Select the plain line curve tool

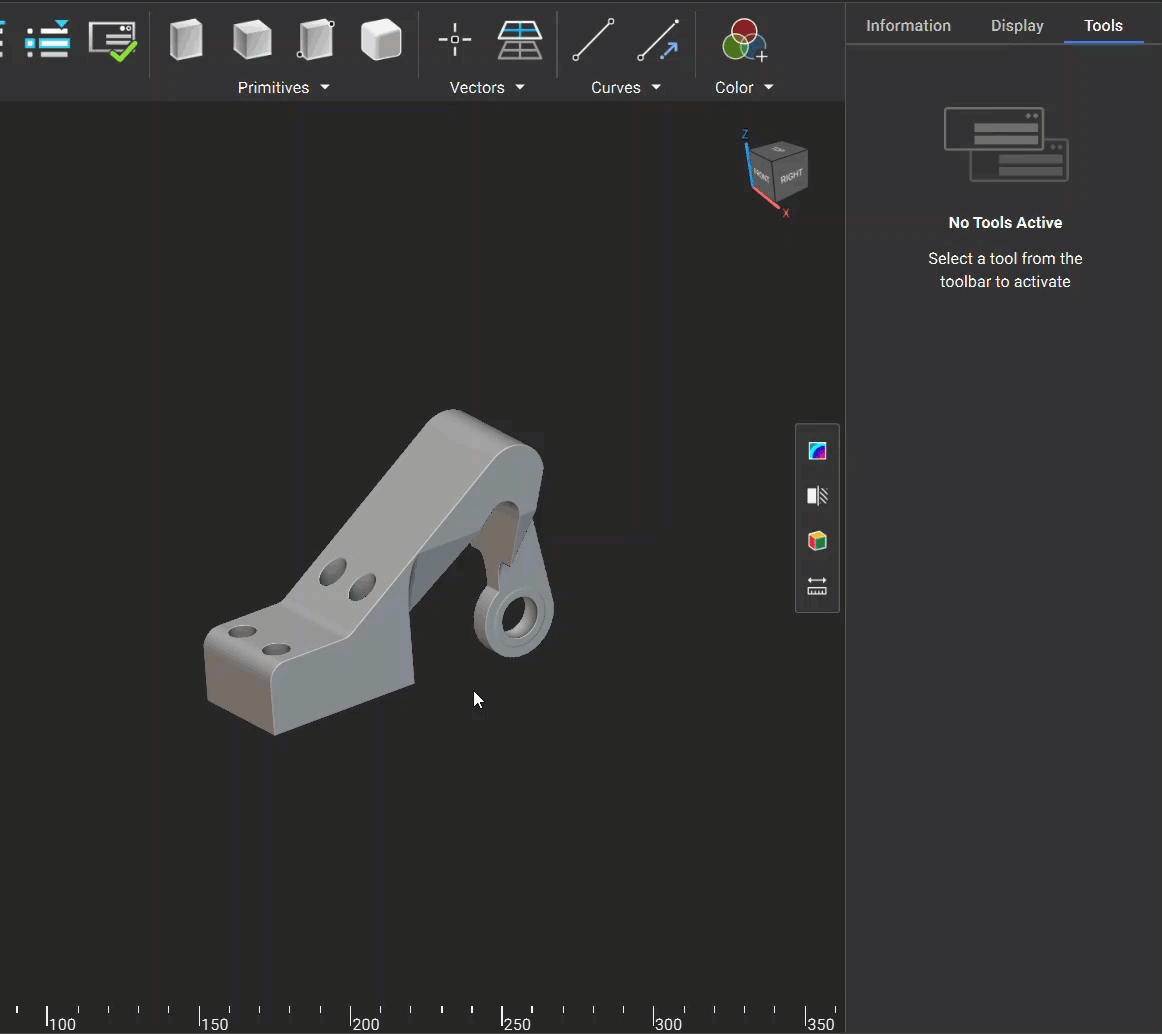(x=593, y=40)
